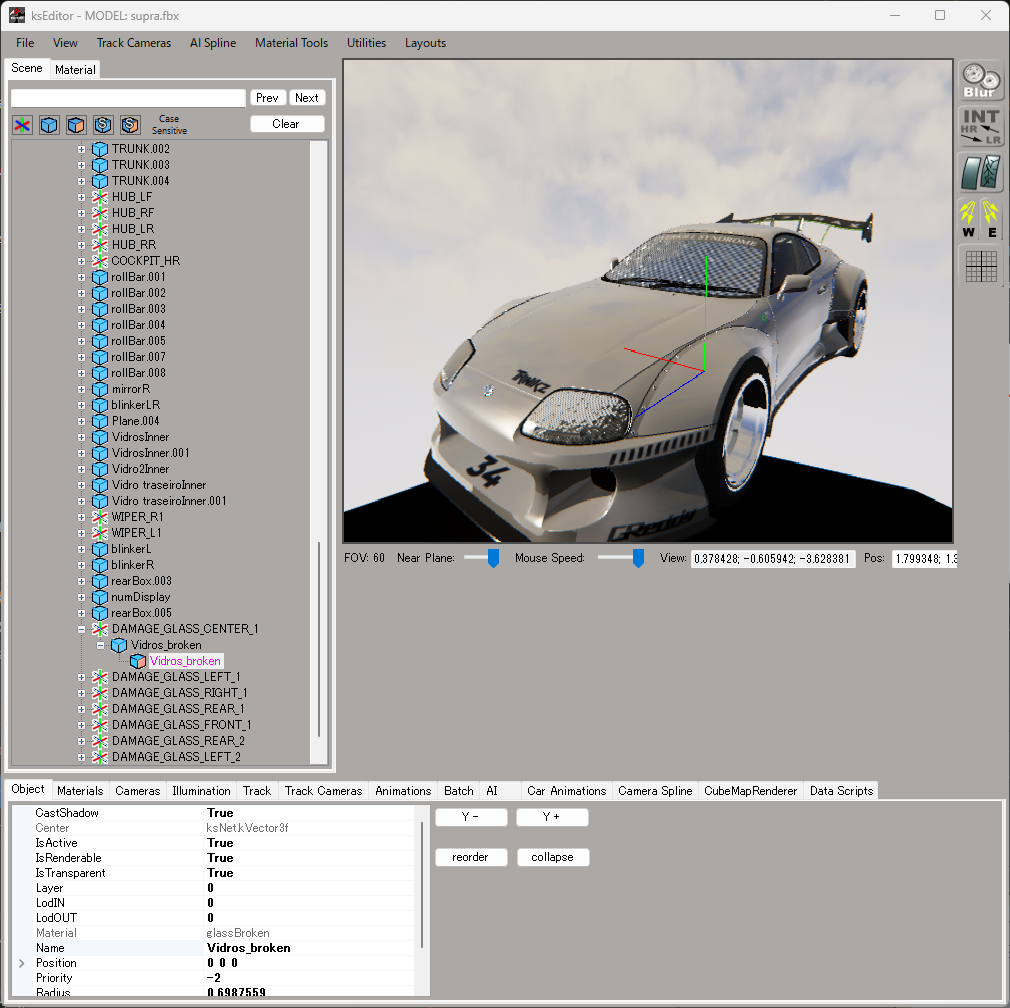Click the cube icon next to Plane.004
The height and width of the screenshot is (1008, 1010).
[100, 421]
